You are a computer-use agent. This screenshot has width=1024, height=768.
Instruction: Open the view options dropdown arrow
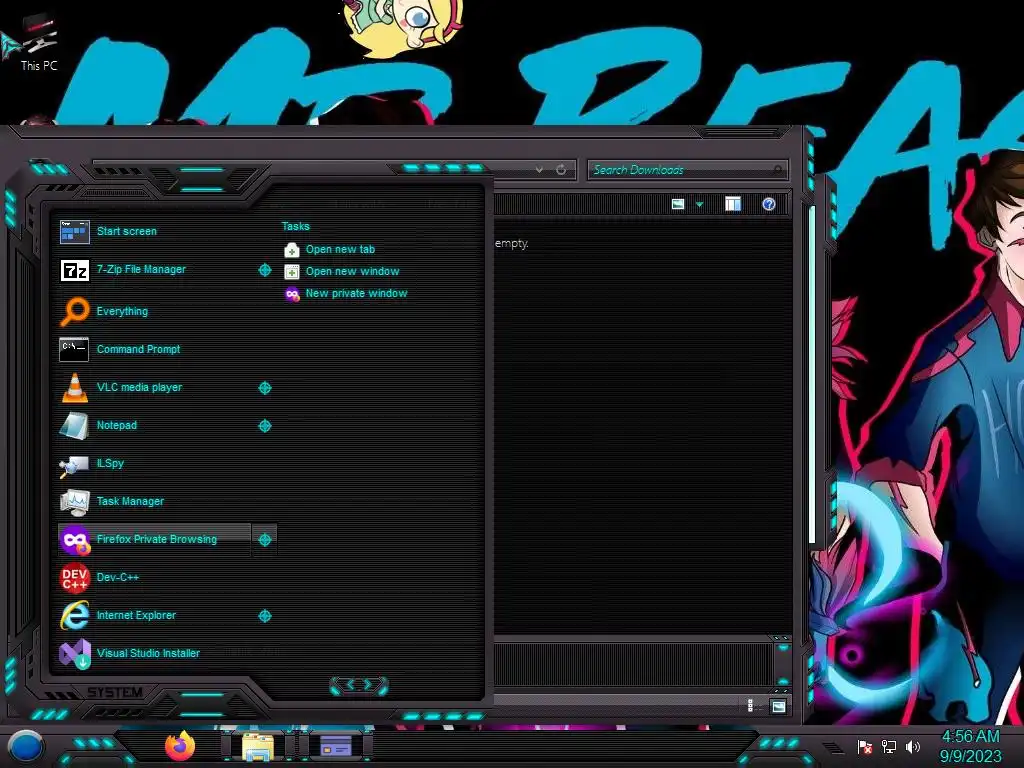(x=699, y=205)
